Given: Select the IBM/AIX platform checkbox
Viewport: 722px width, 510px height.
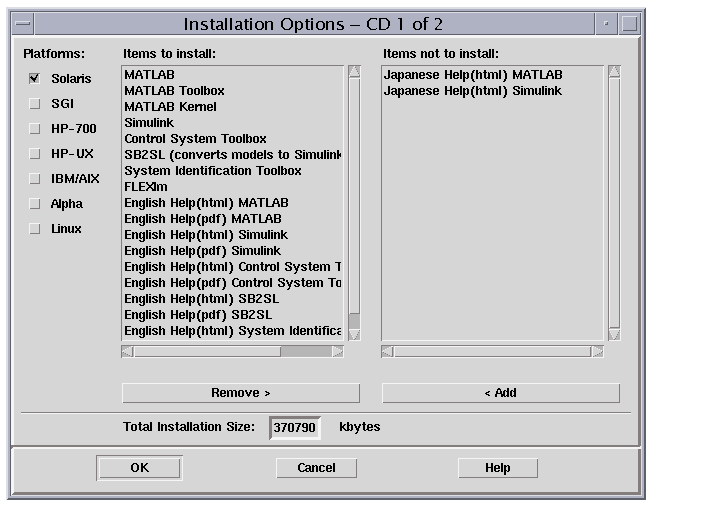Looking at the screenshot, I should (35, 179).
